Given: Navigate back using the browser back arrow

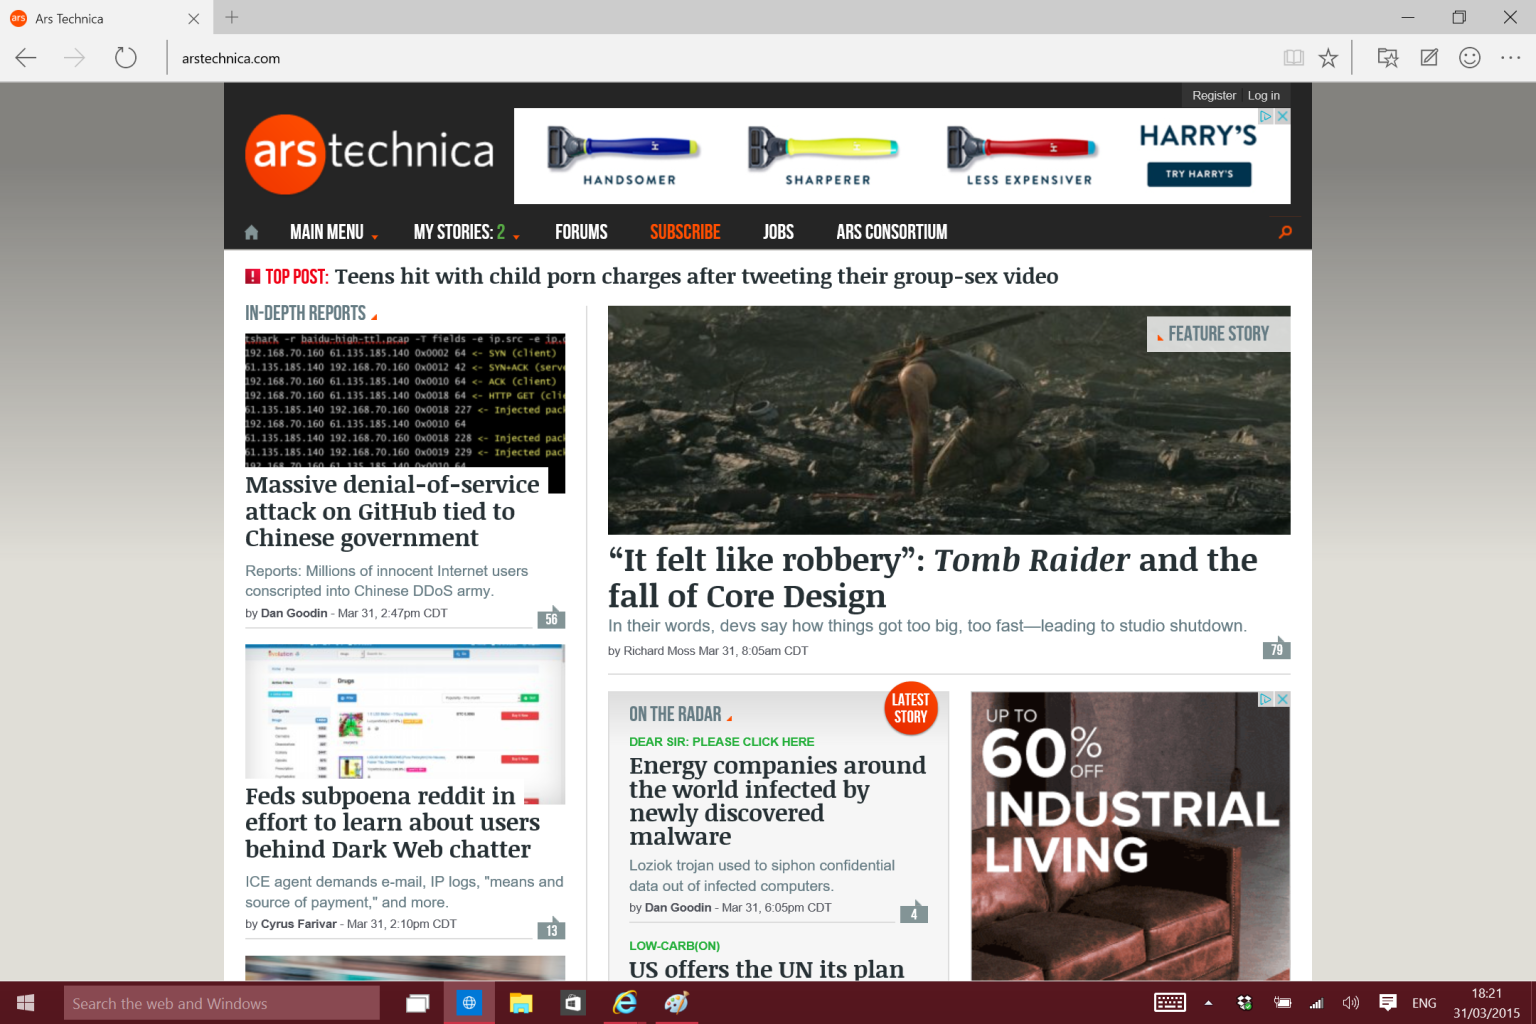Looking at the screenshot, I should point(25,57).
